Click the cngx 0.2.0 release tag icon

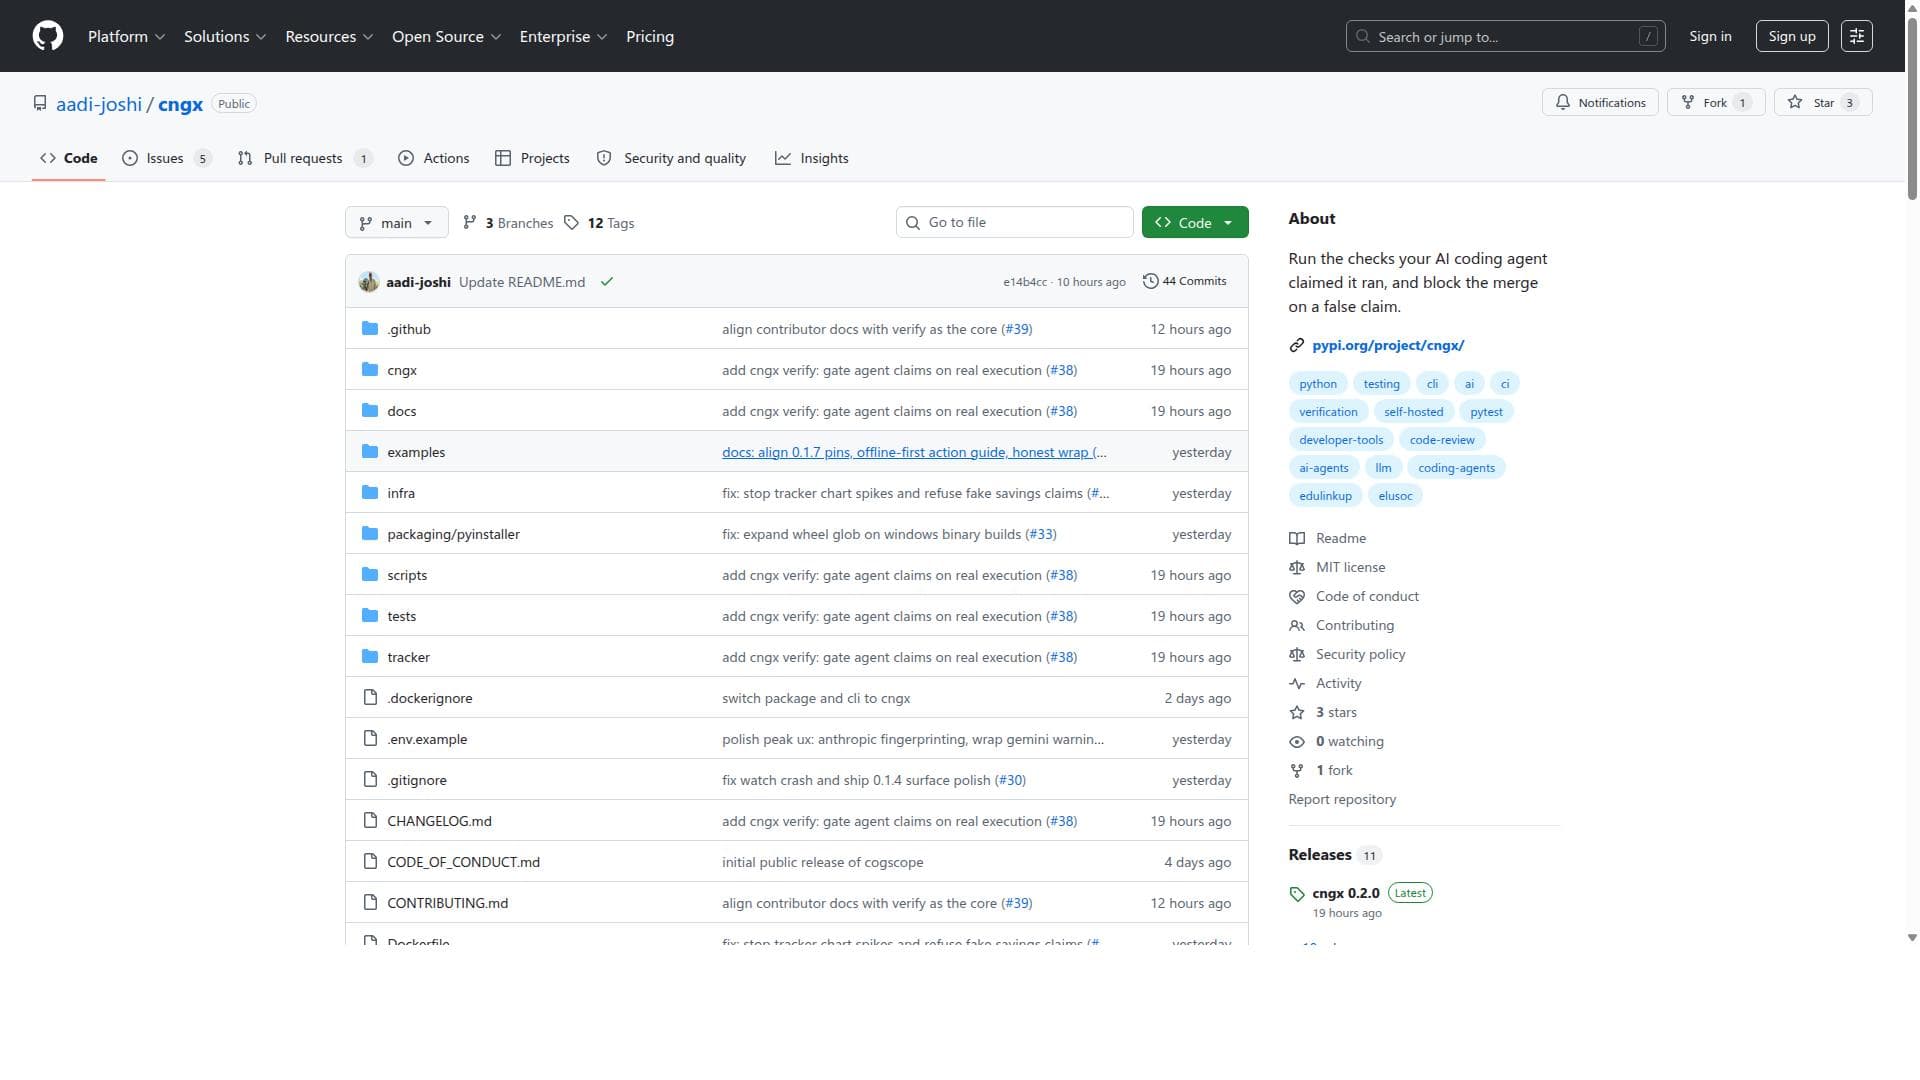pyautogui.click(x=1297, y=894)
